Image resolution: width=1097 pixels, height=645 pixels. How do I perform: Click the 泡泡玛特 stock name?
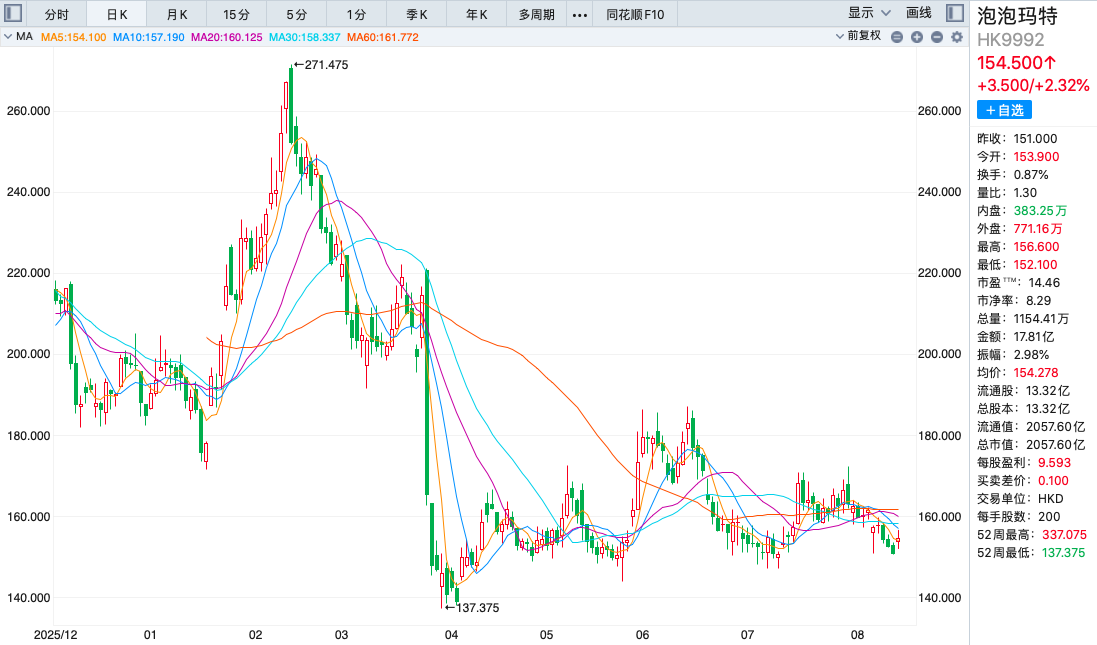click(x=1017, y=16)
